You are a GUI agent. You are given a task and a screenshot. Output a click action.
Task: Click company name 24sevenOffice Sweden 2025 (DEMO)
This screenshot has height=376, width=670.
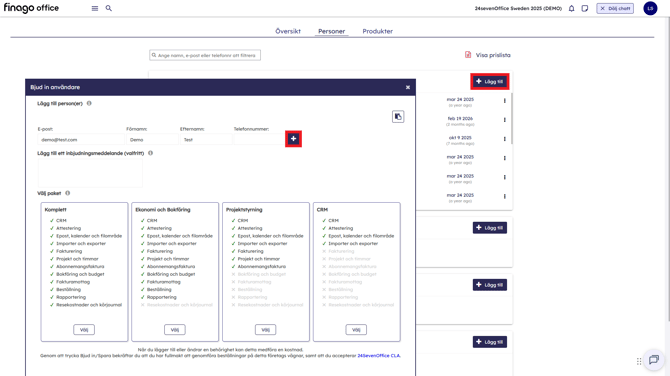(518, 9)
